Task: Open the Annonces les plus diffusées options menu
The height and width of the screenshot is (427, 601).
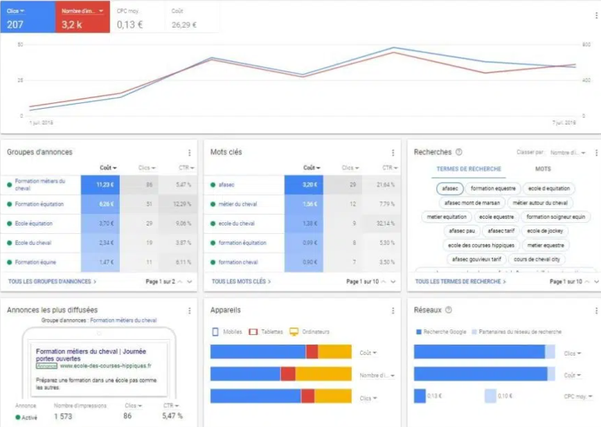Action: pos(189,310)
